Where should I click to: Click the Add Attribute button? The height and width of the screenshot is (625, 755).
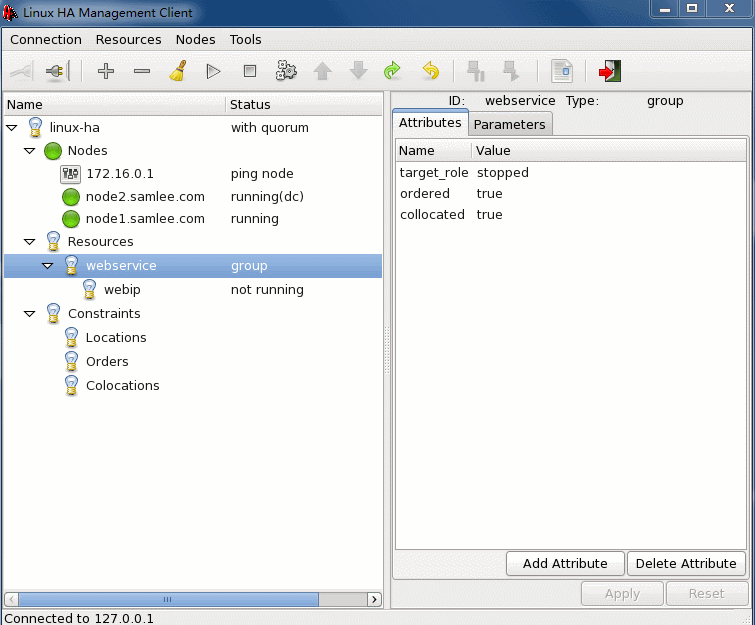click(x=565, y=563)
